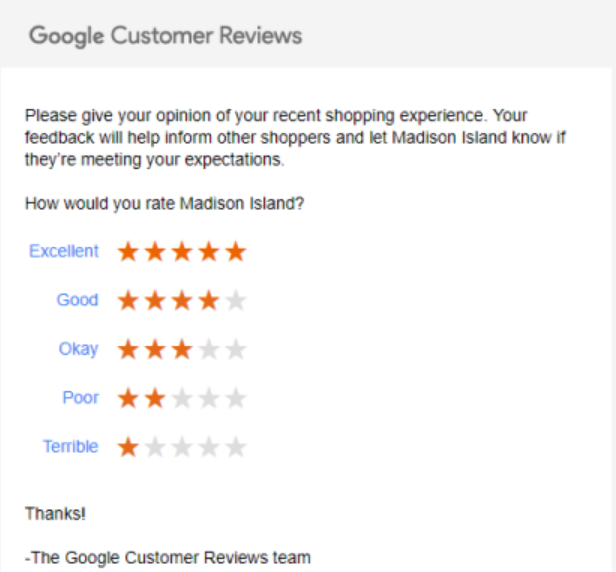This screenshot has height=572, width=616.
Task: Click second orange star in Poor row
Action: click(x=155, y=398)
